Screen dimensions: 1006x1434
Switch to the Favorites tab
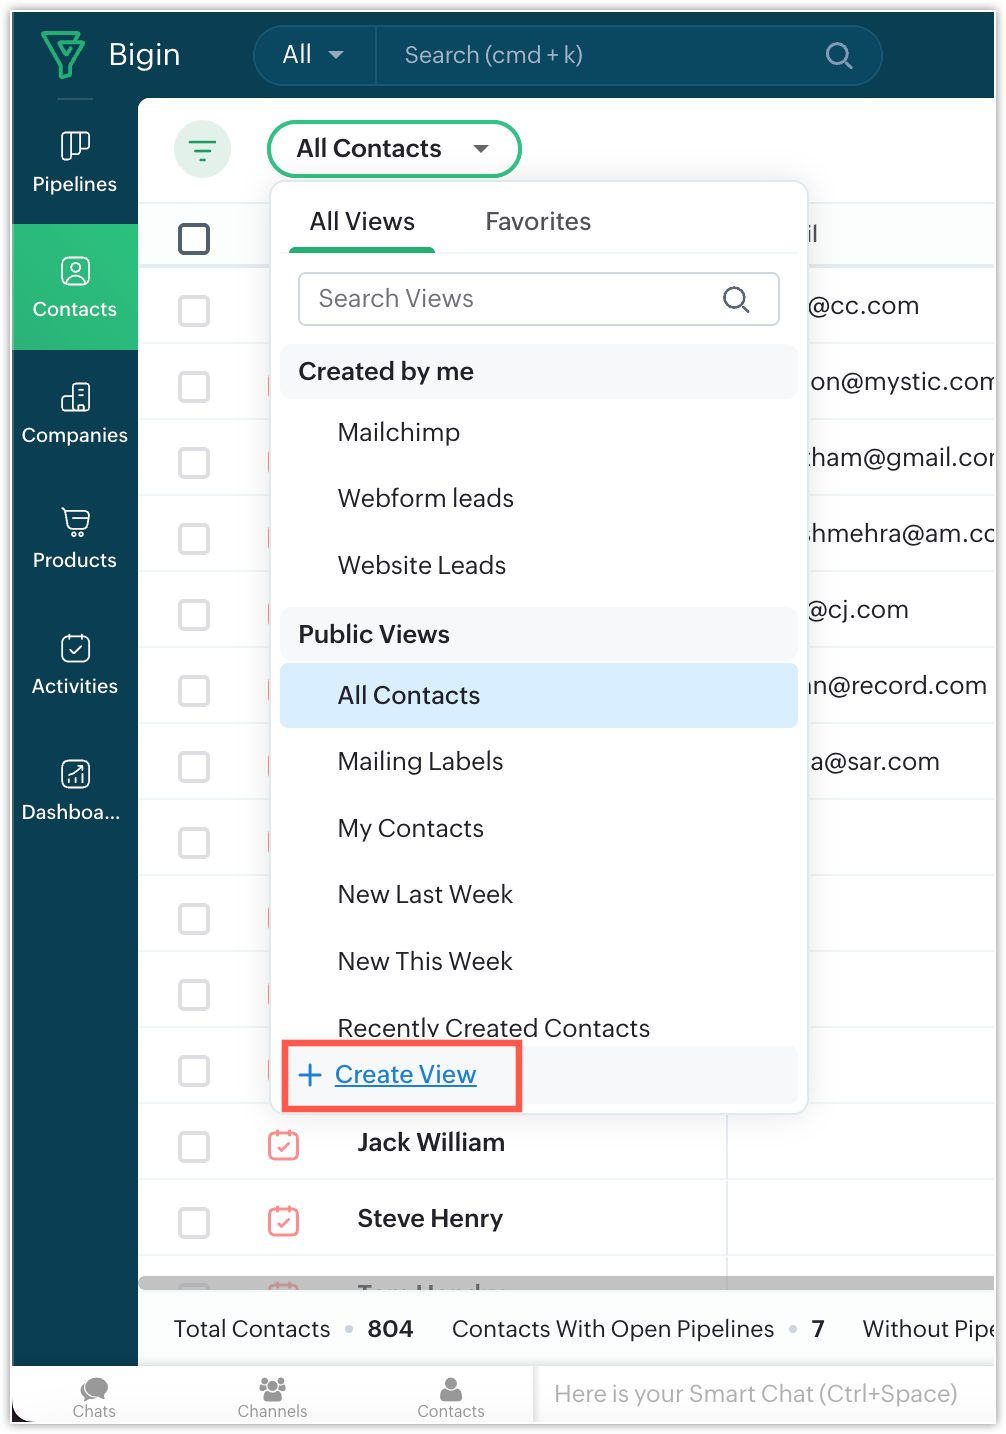pos(538,222)
